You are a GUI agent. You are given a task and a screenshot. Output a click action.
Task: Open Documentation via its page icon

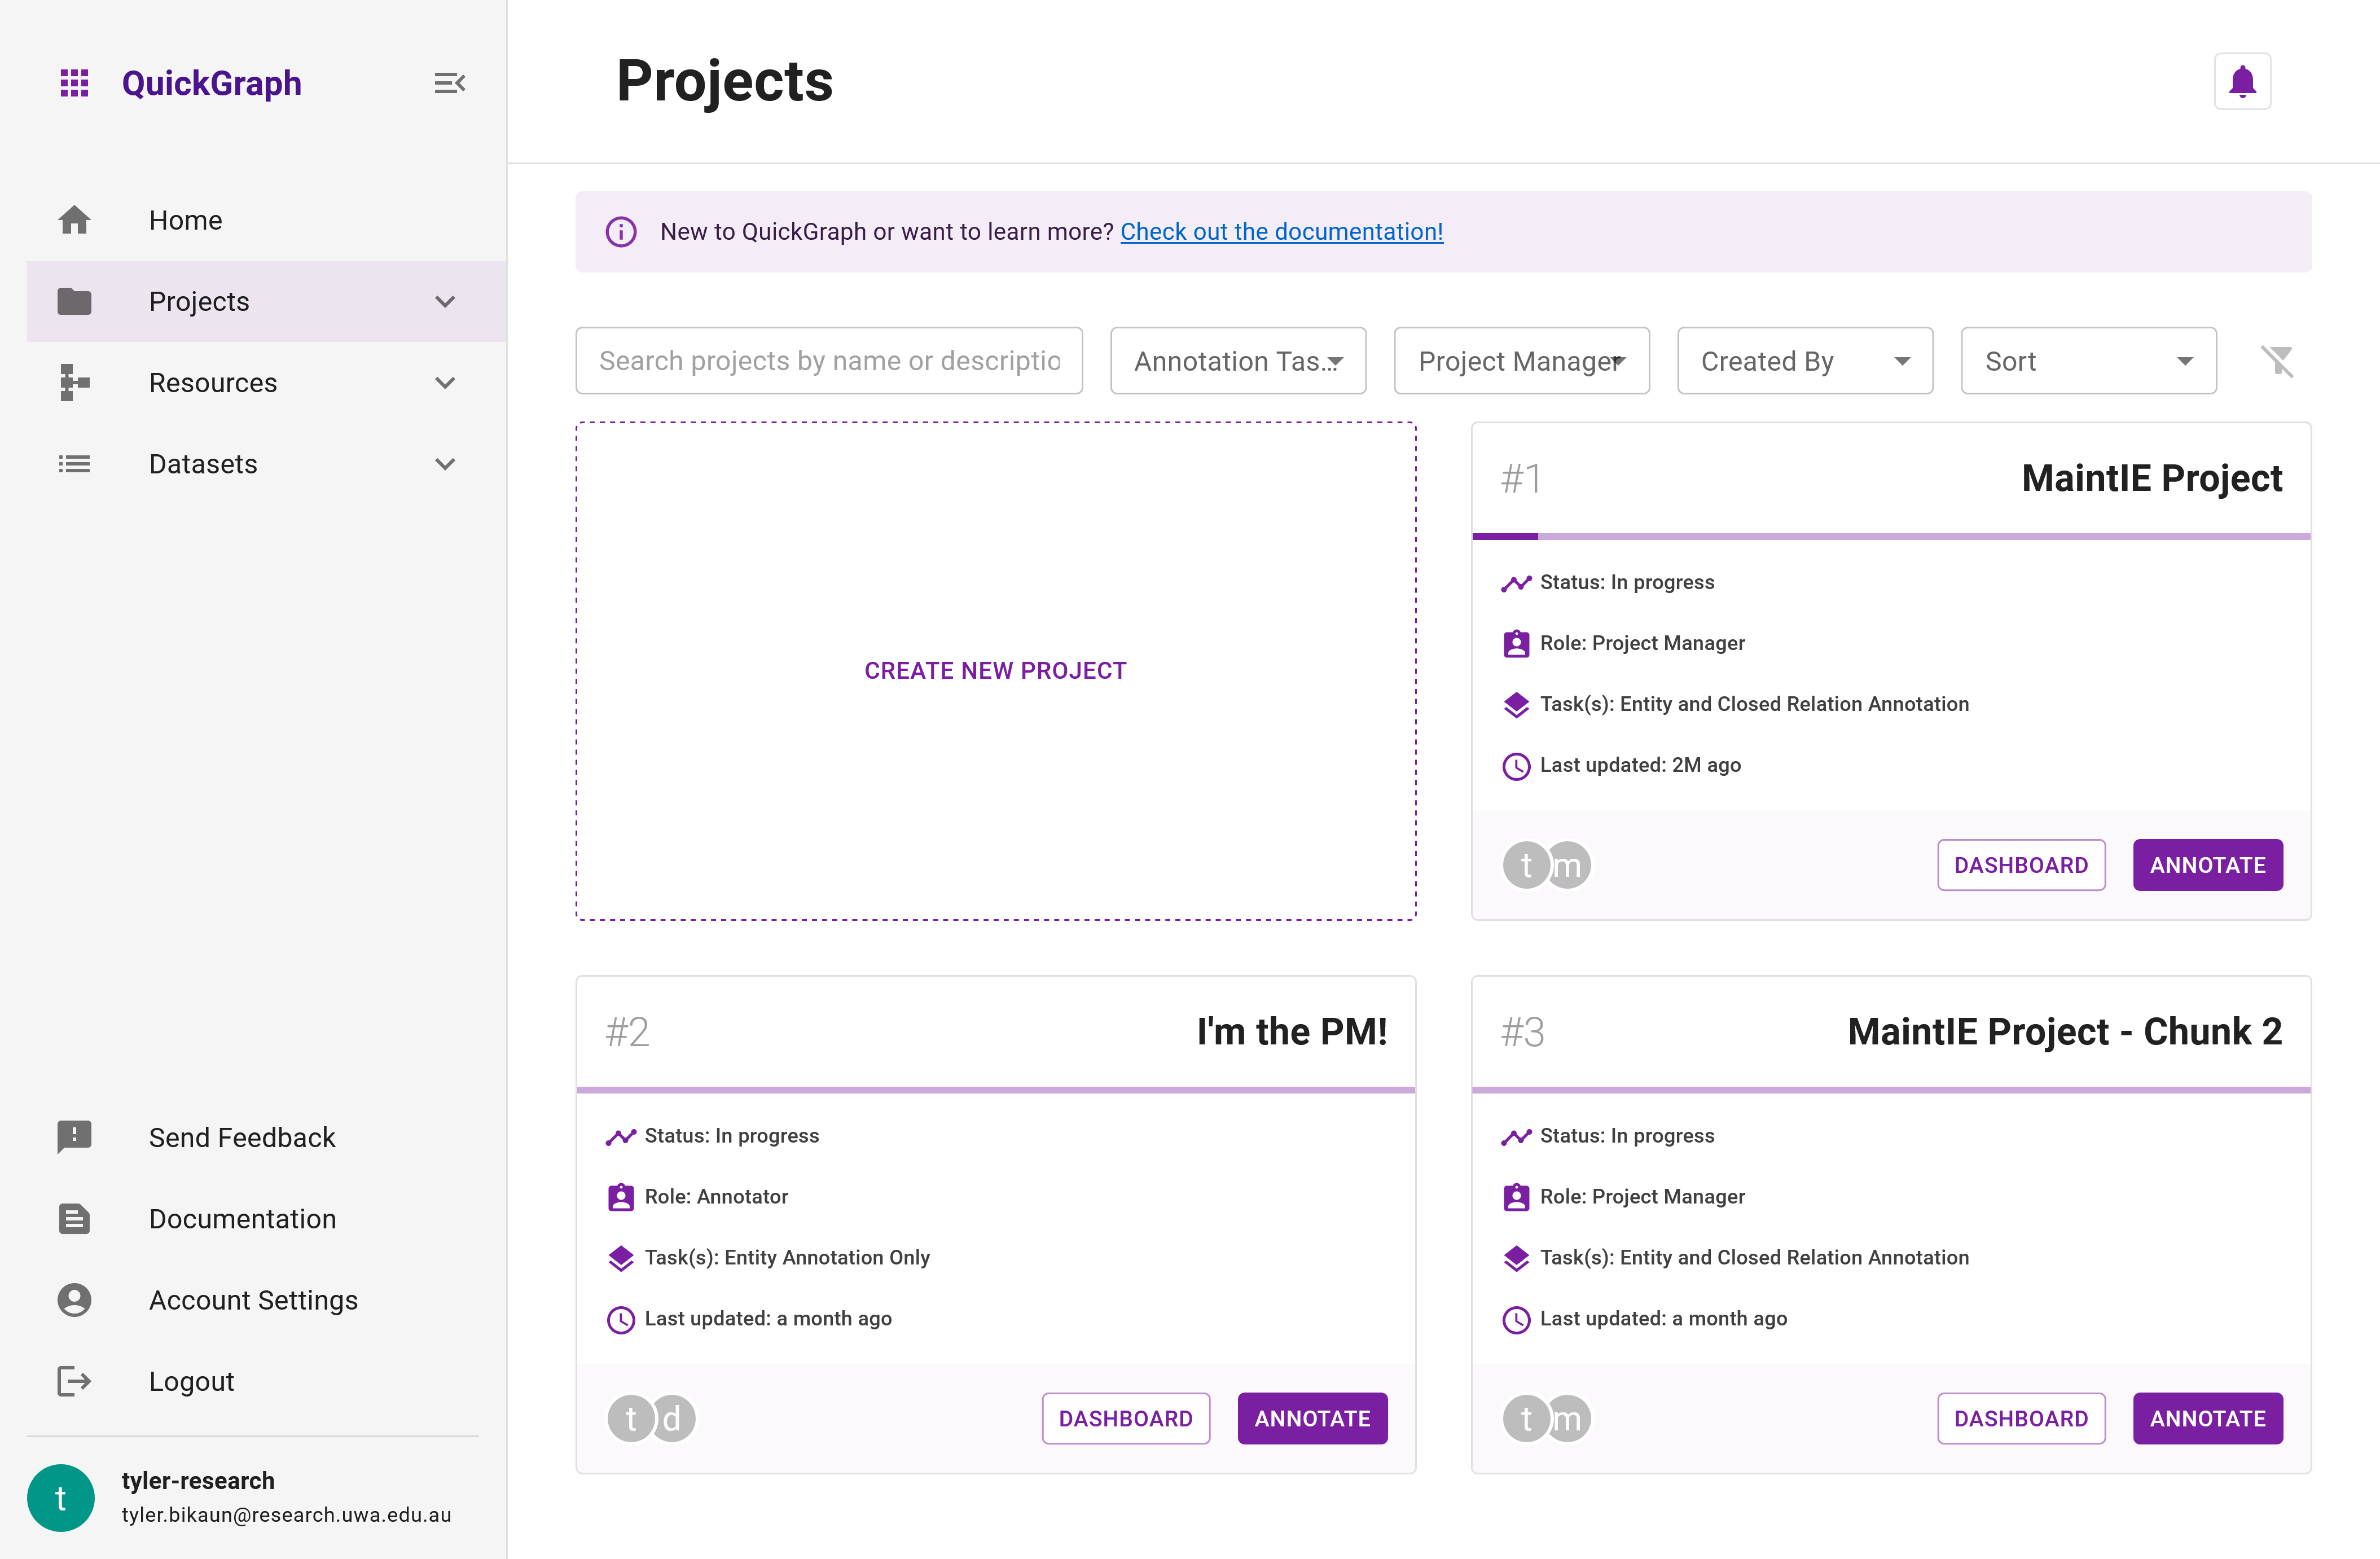[x=74, y=1218]
